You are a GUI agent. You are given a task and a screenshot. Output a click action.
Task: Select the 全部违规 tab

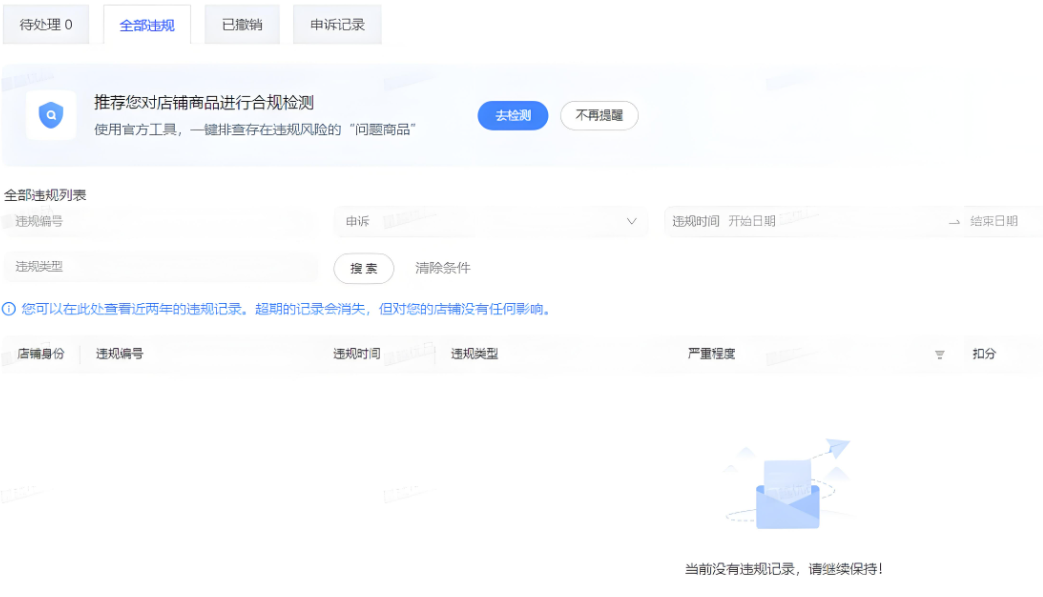147,25
